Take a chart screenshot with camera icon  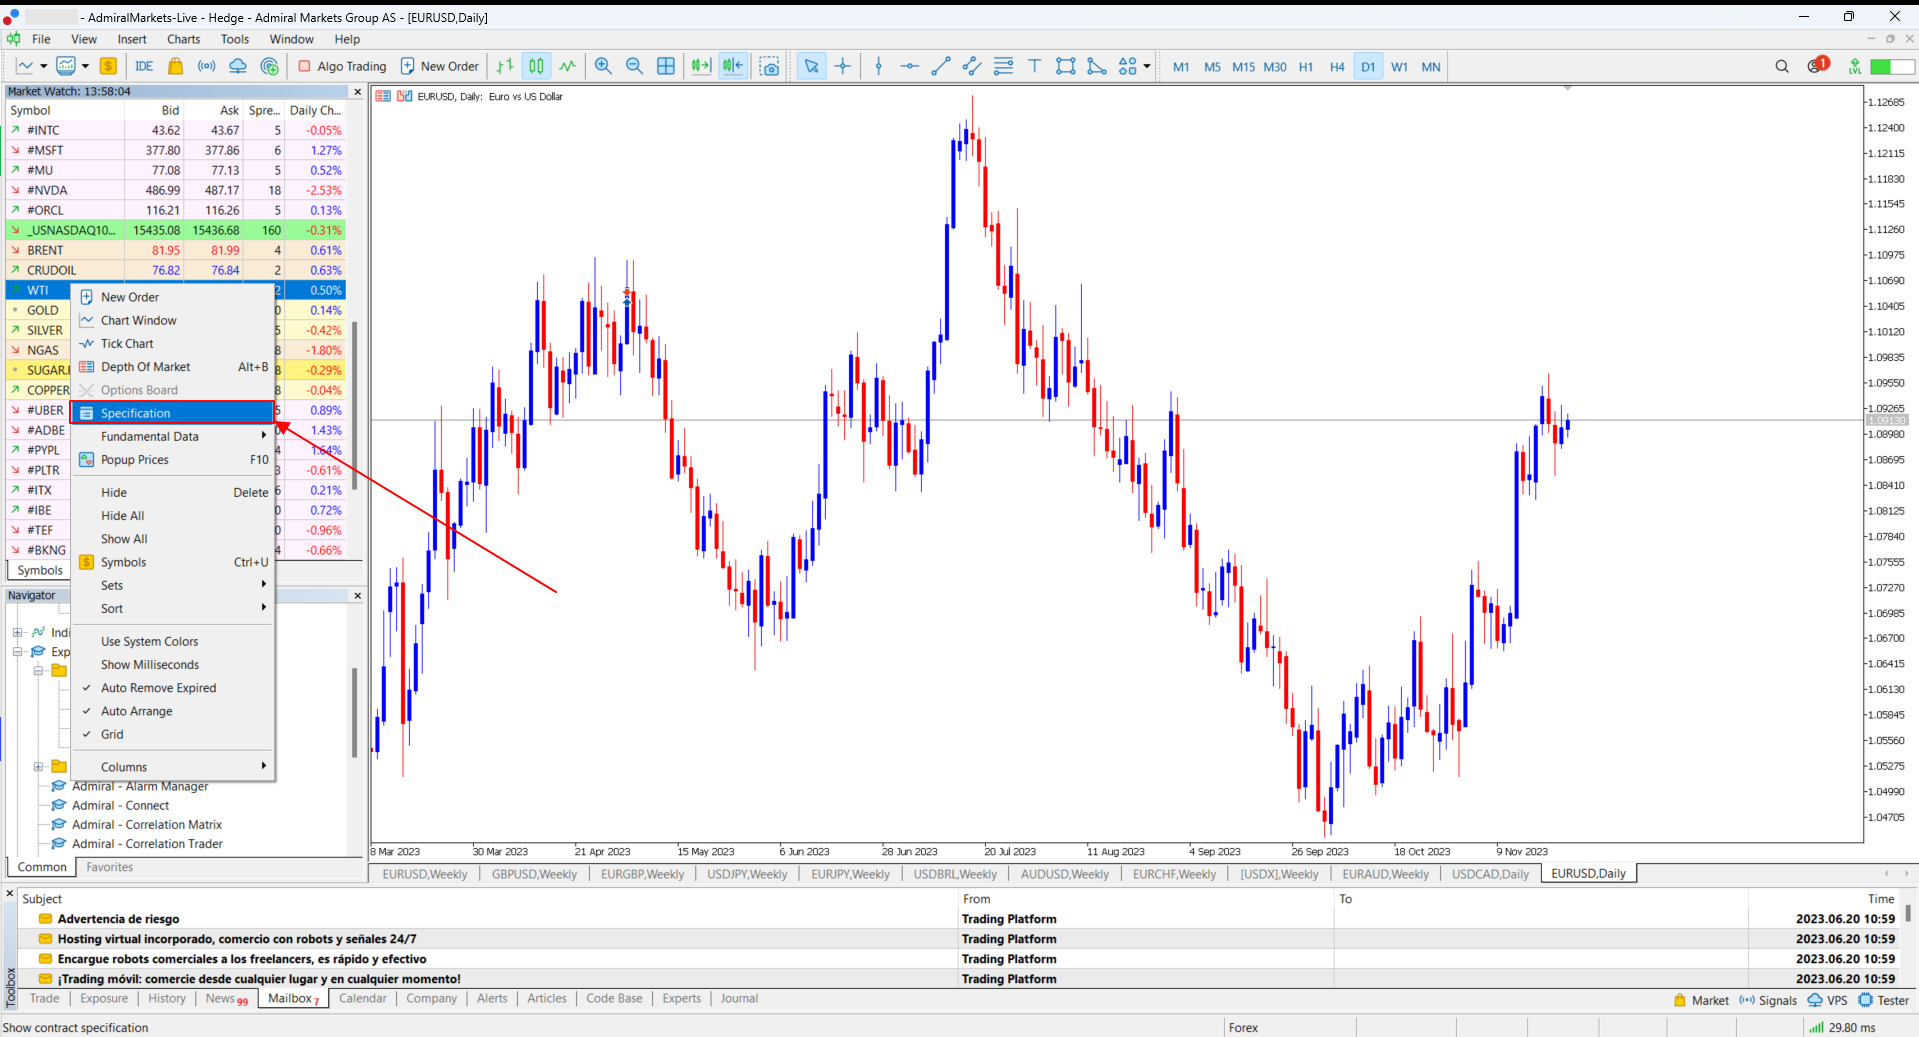click(769, 66)
